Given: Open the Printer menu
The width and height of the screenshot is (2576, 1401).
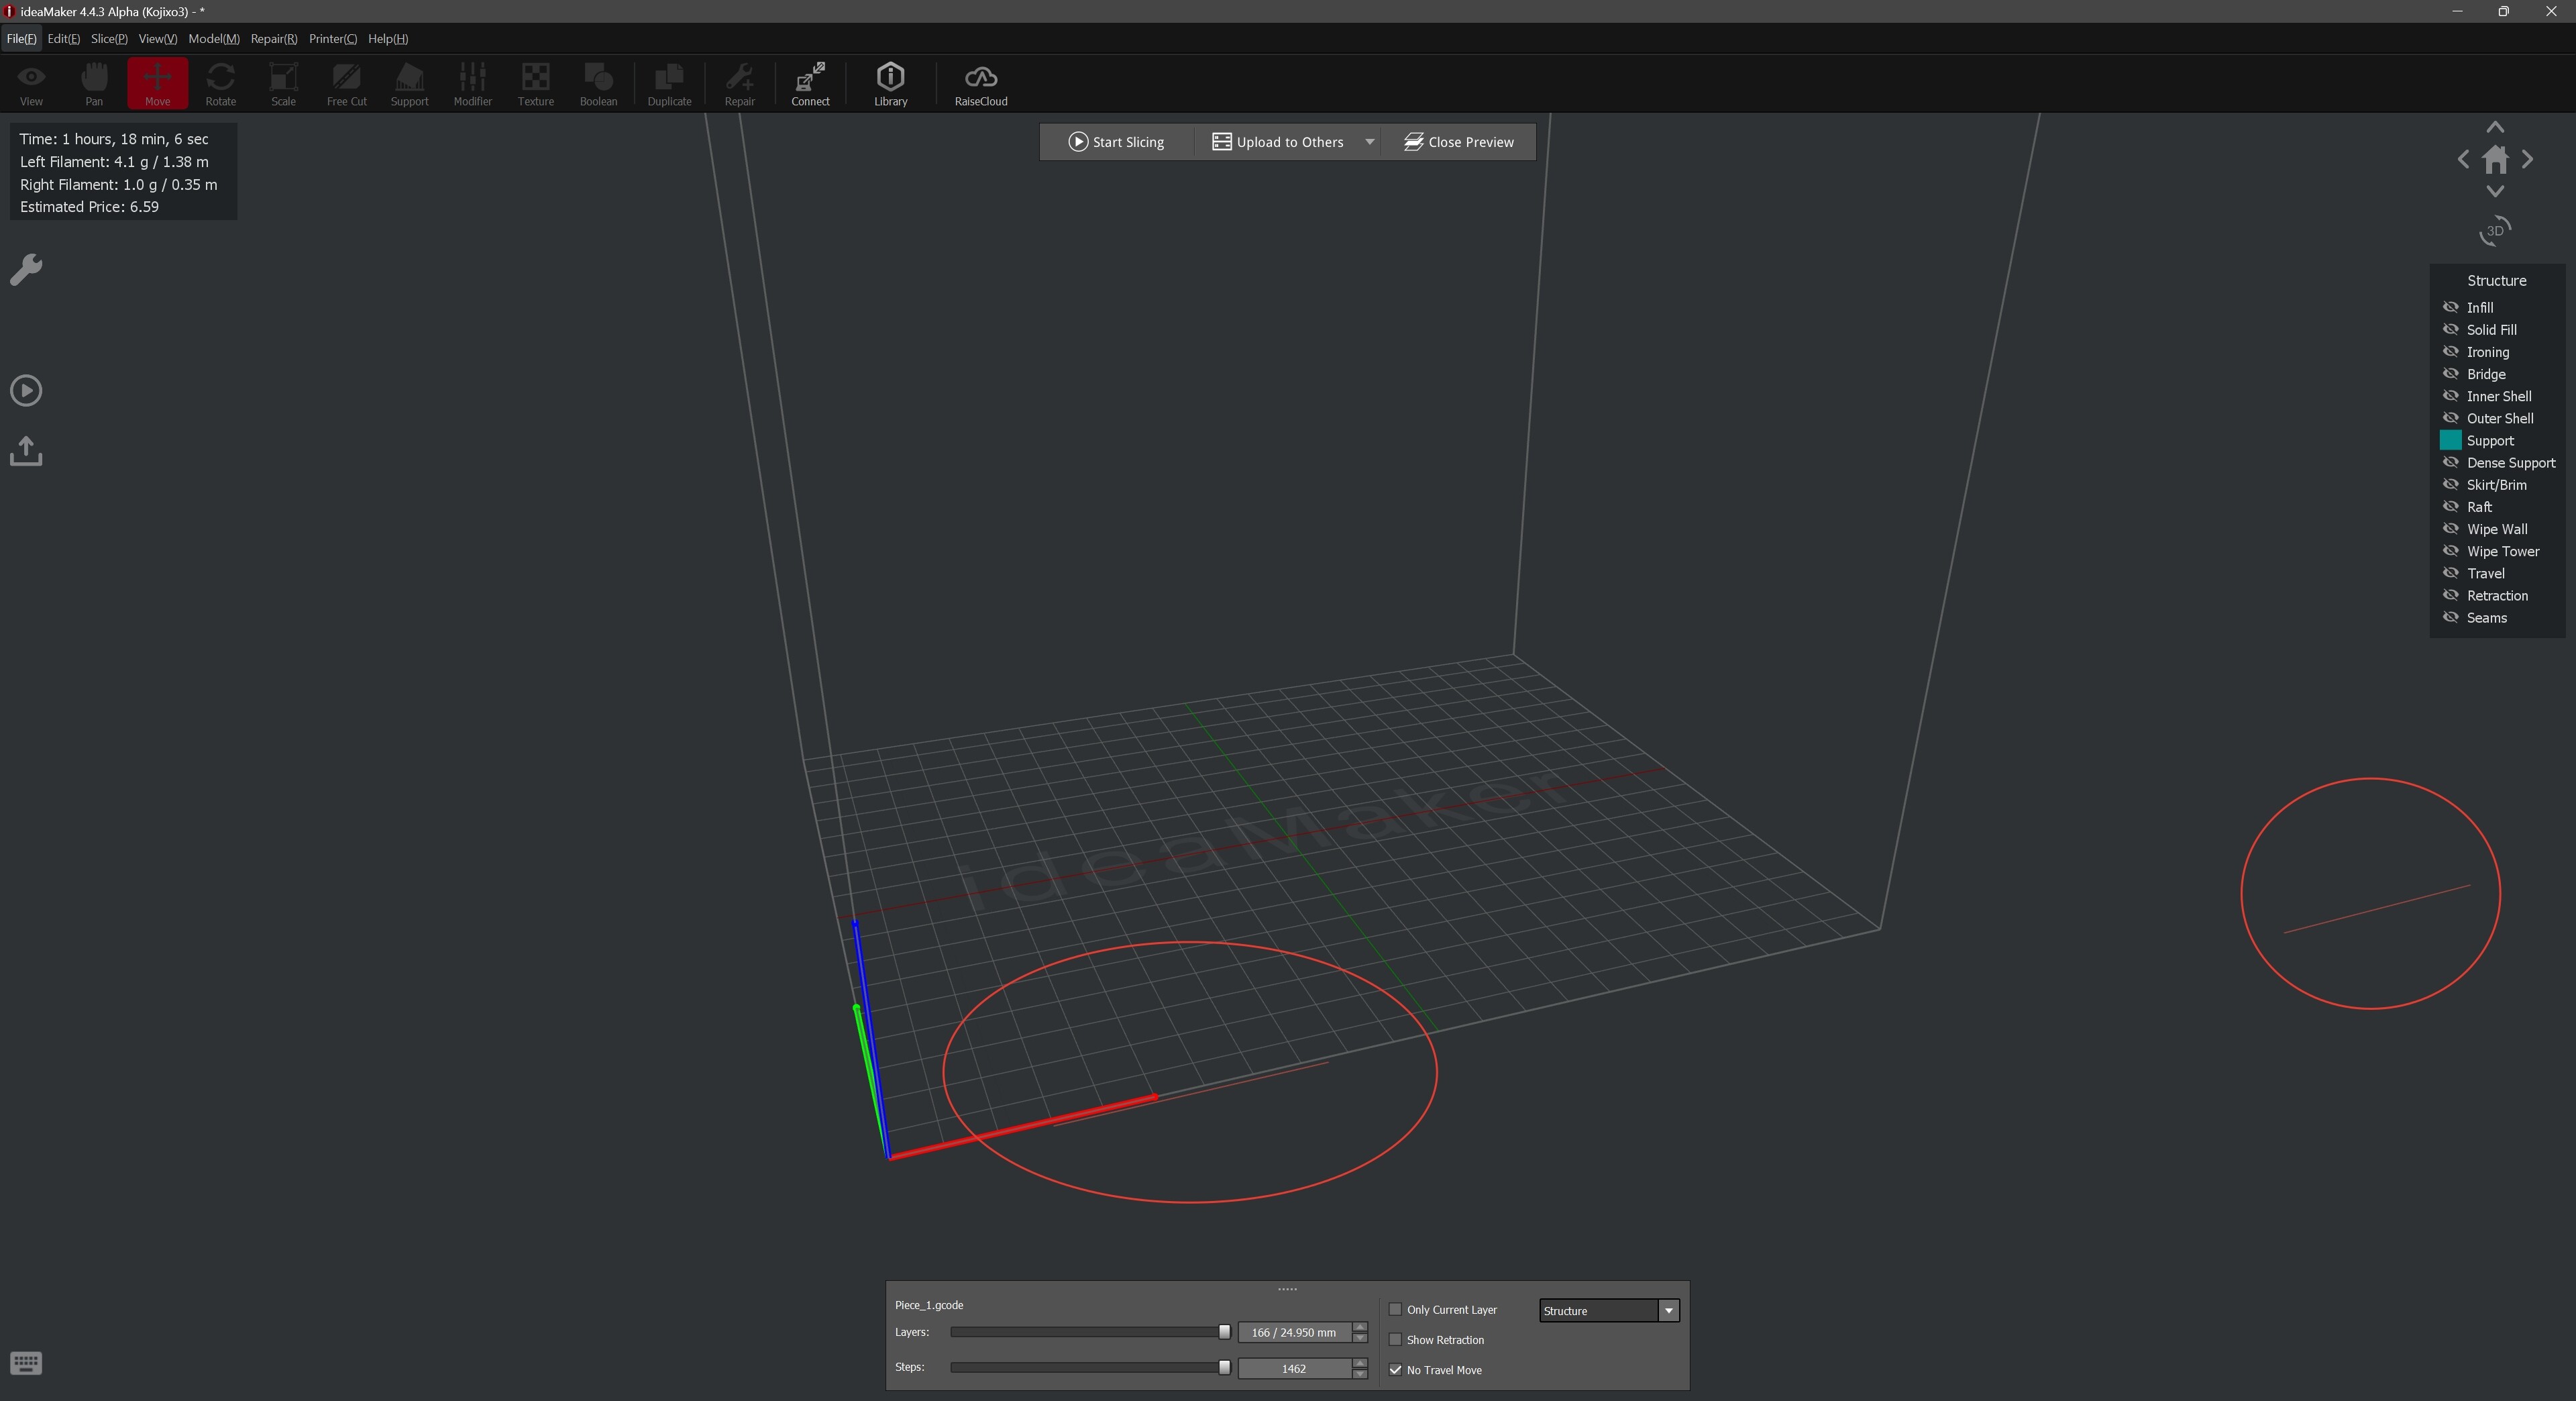Looking at the screenshot, I should click(332, 39).
